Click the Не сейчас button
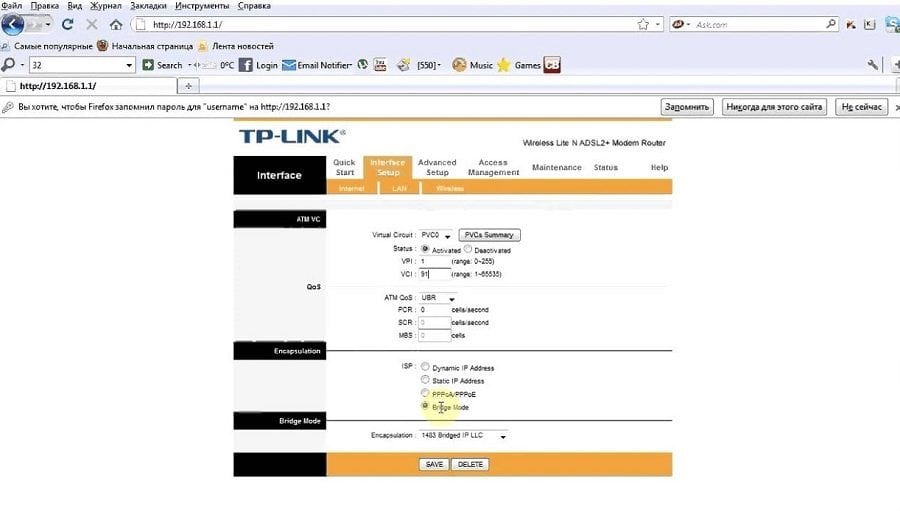This screenshot has width=900, height=511. coord(862,107)
